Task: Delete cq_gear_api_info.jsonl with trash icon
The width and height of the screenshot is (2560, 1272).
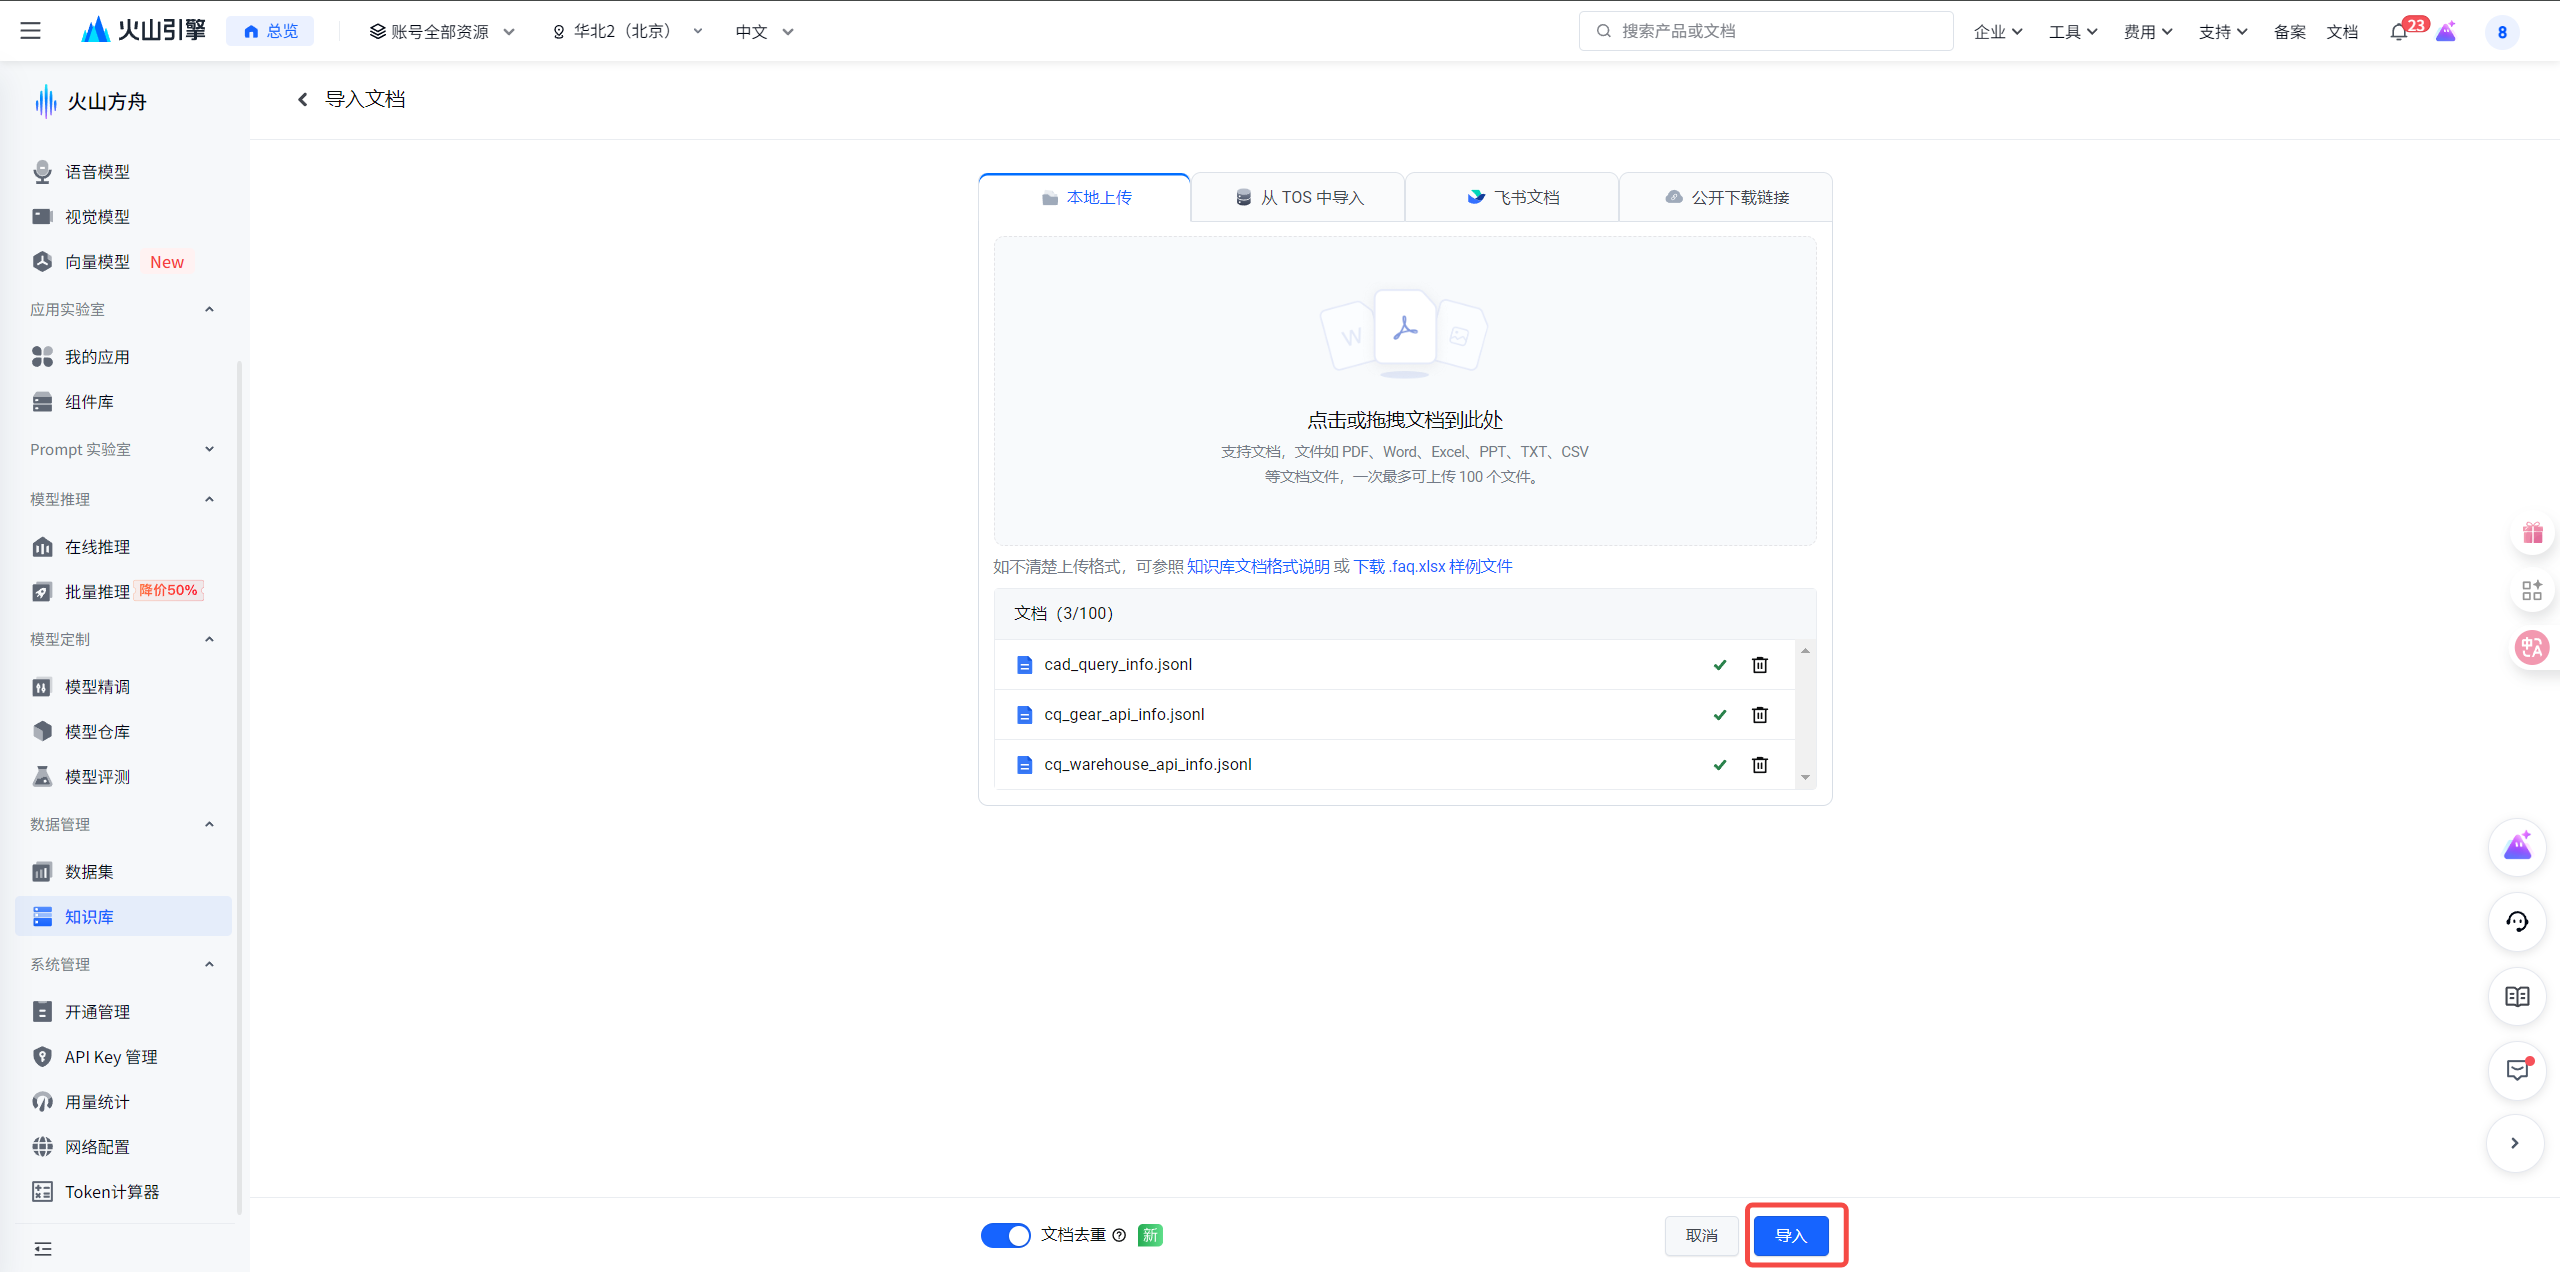Action: point(1760,715)
